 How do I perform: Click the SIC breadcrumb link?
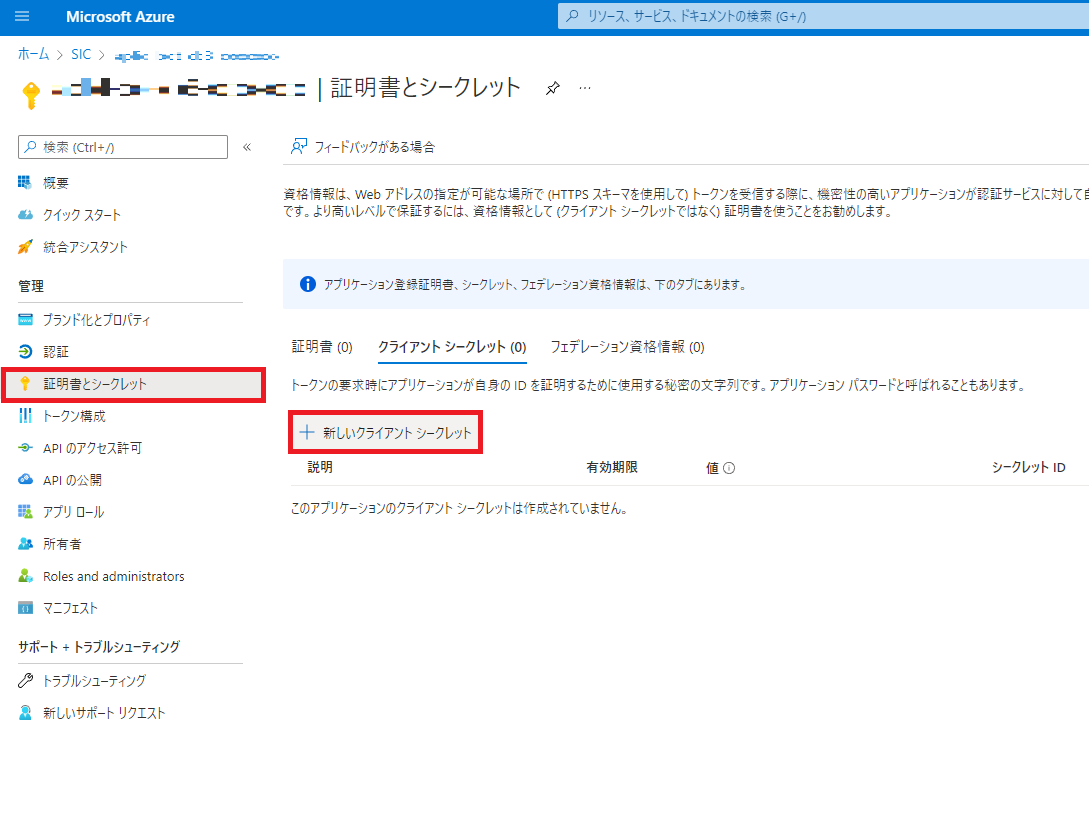81,54
